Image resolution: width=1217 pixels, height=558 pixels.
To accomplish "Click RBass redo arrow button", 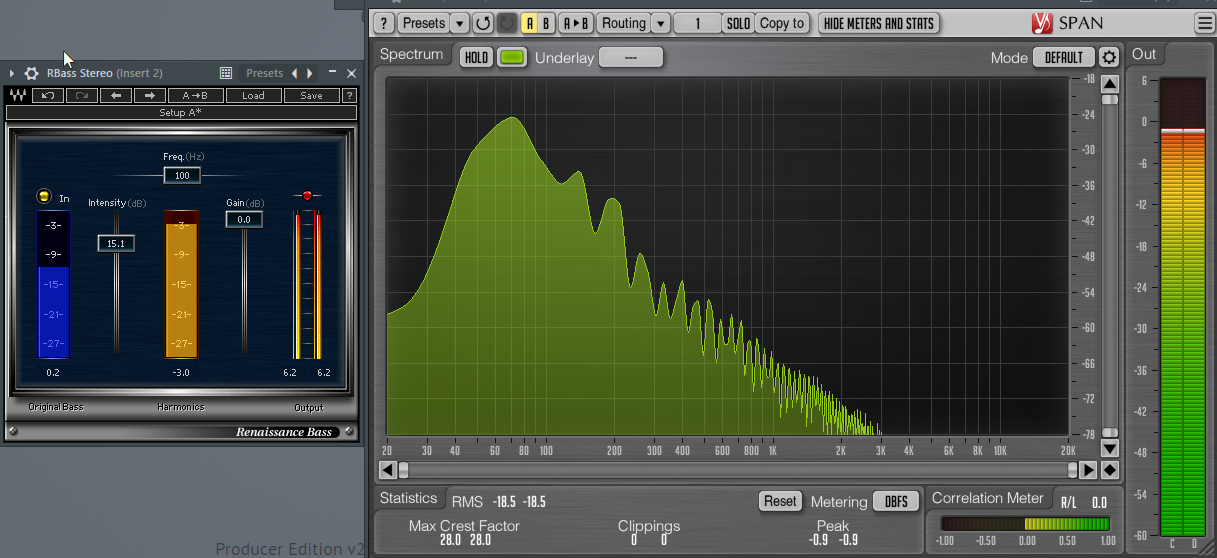I will pos(83,96).
